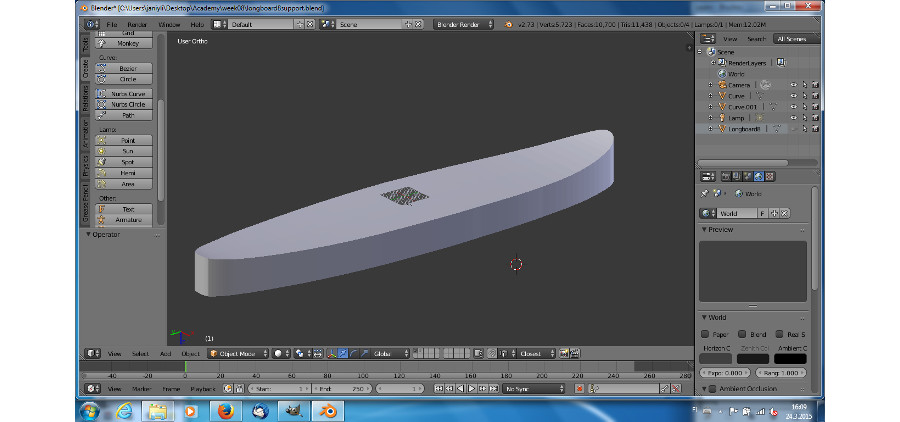
Task: Expand the Longboard8 entry in the outliner
Action: [710, 129]
